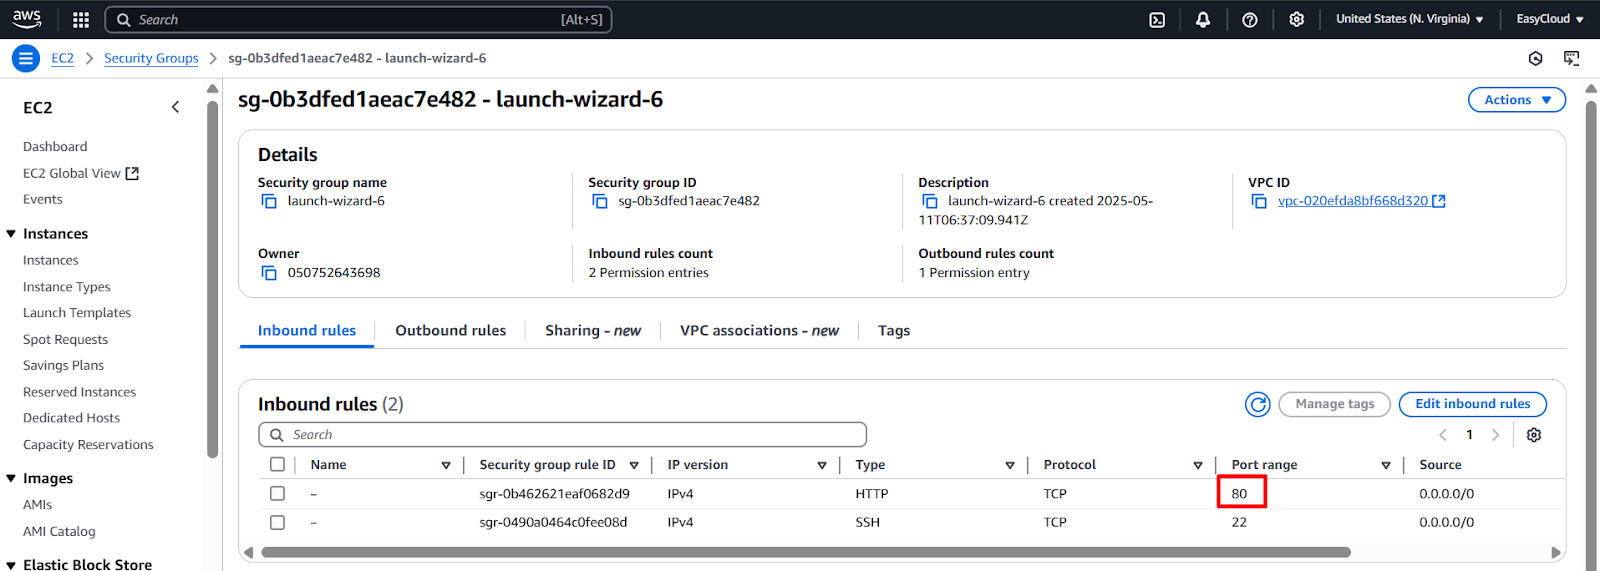The image size is (1600, 571).
Task: Copy the security group name launch-wizard-6
Action: pyautogui.click(x=269, y=201)
